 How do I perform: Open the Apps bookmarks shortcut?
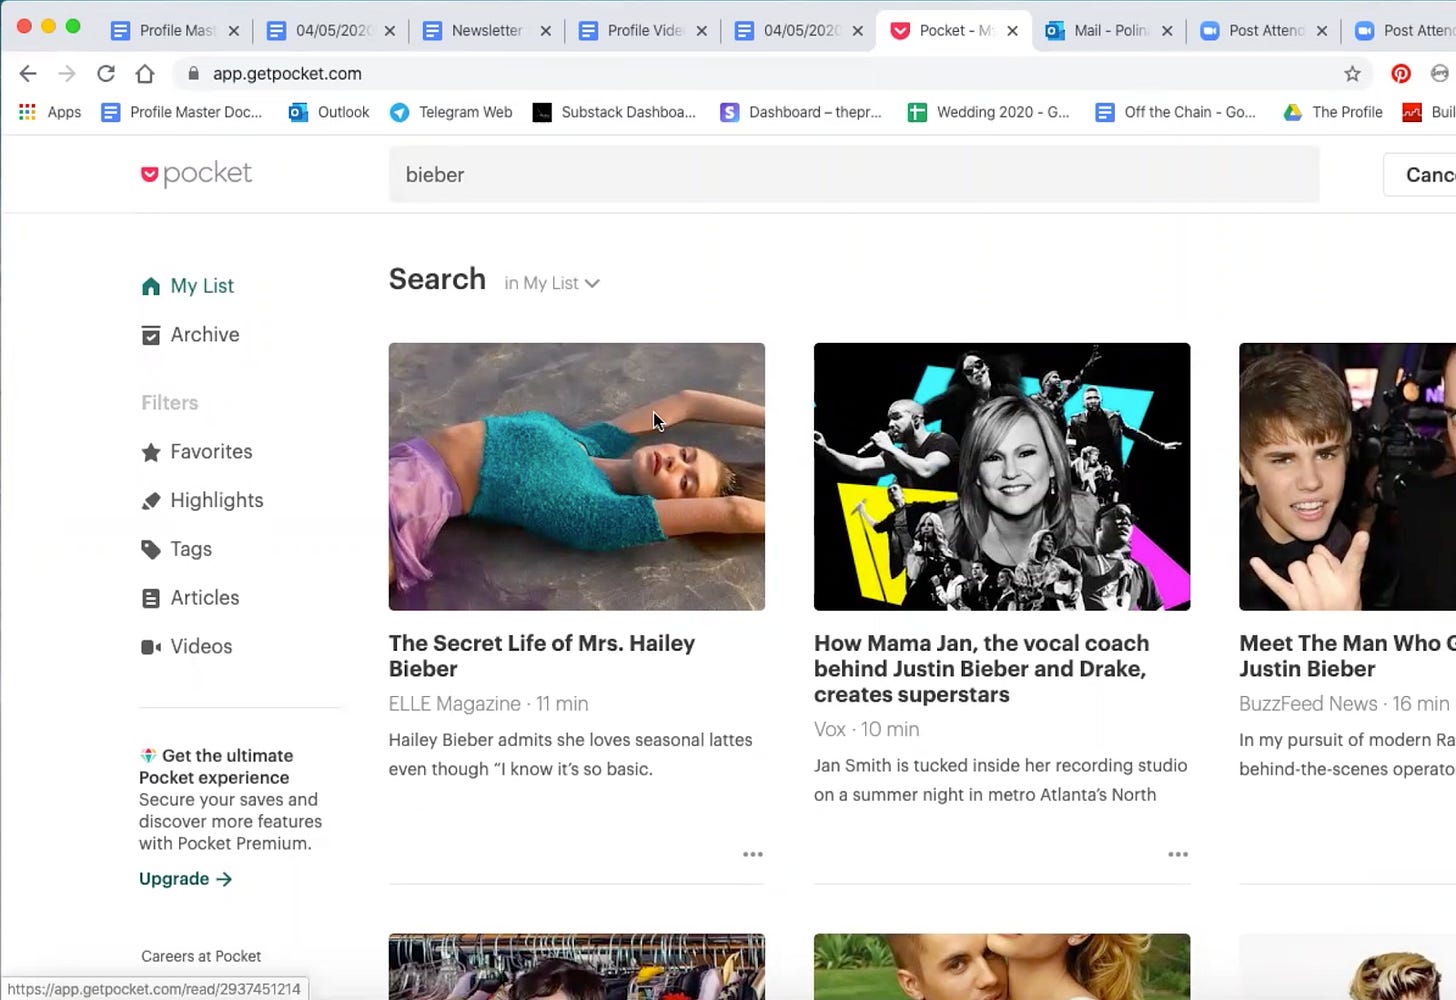[50, 112]
